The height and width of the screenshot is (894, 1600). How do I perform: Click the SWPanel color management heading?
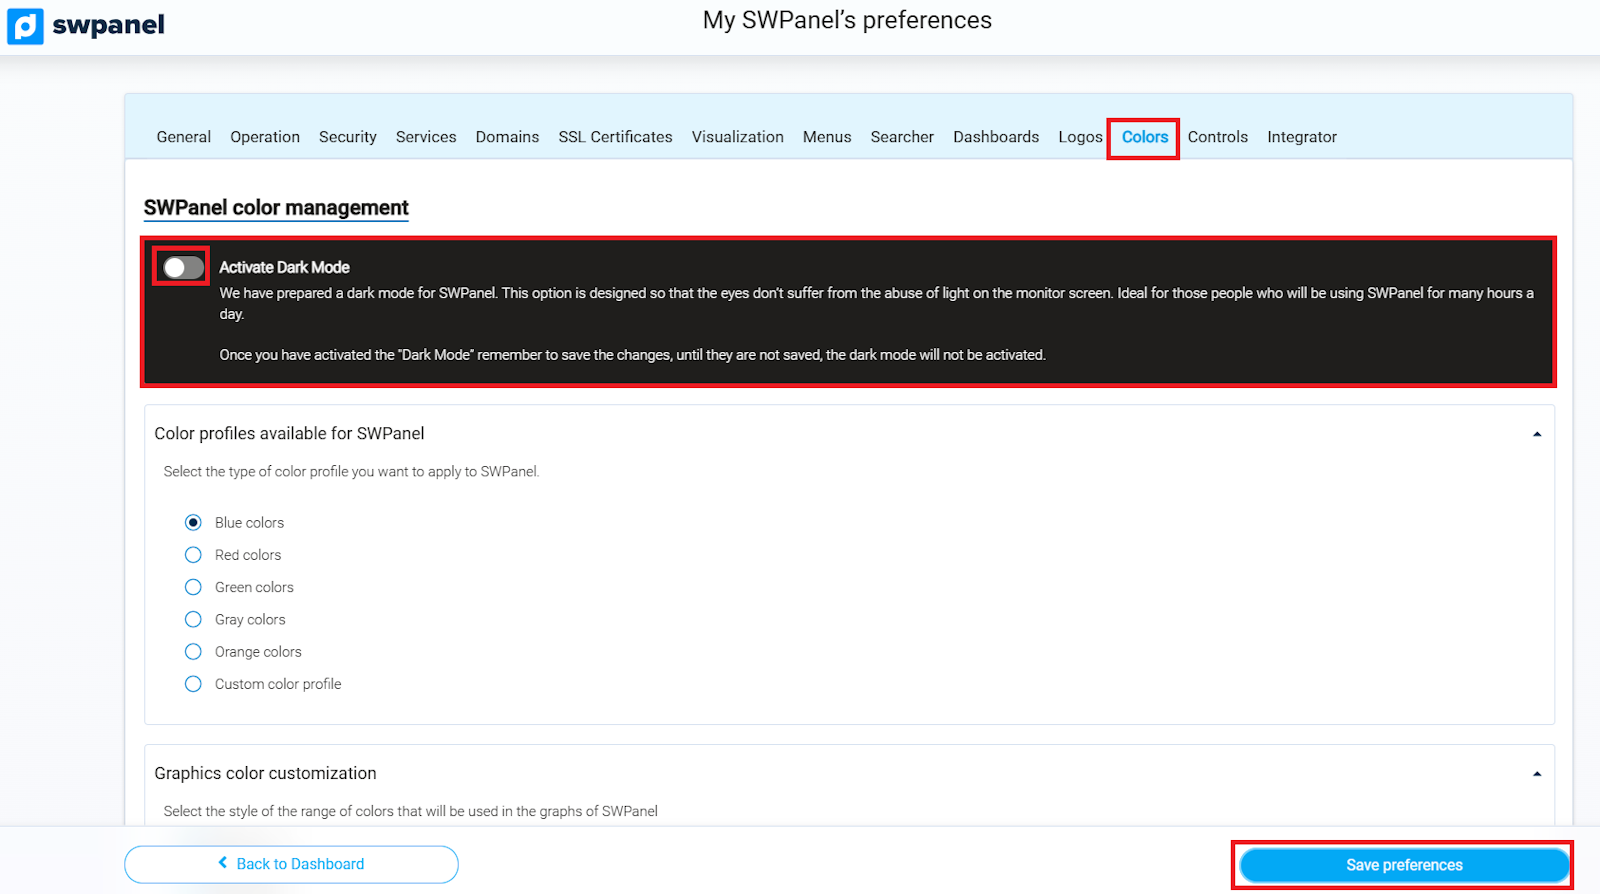pyautogui.click(x=276, y=208)
